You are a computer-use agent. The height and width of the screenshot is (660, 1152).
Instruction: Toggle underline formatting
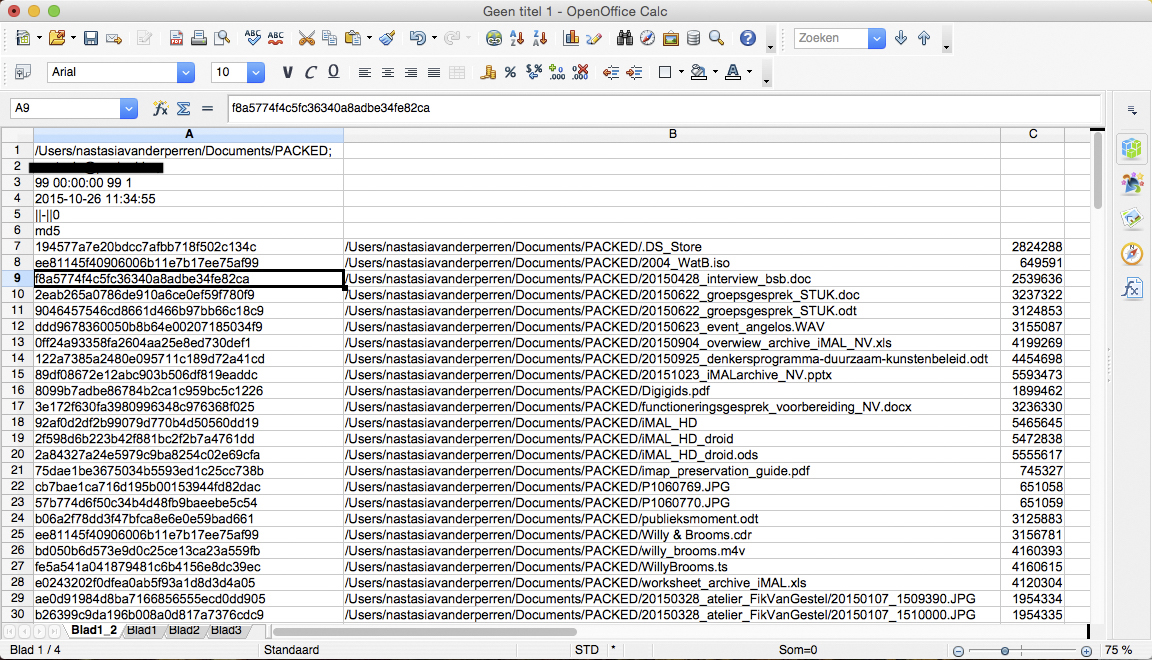[333, 72]
